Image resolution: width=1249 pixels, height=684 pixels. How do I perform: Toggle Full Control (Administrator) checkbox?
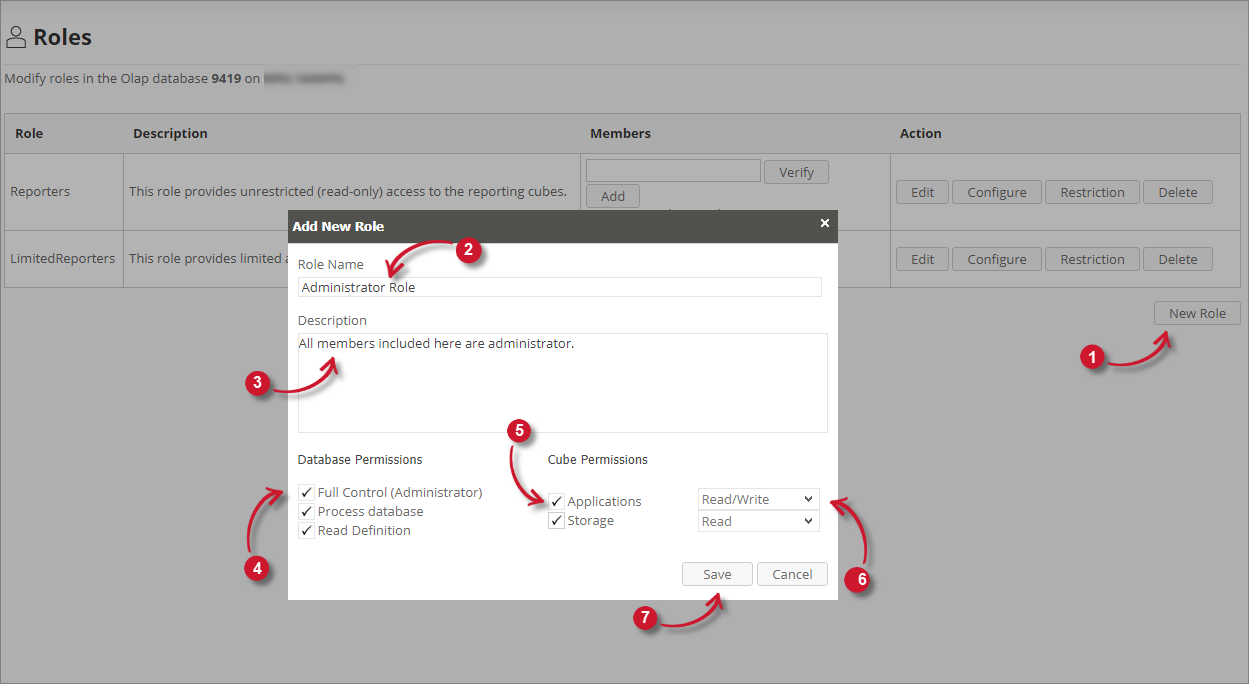coord(307,493)
